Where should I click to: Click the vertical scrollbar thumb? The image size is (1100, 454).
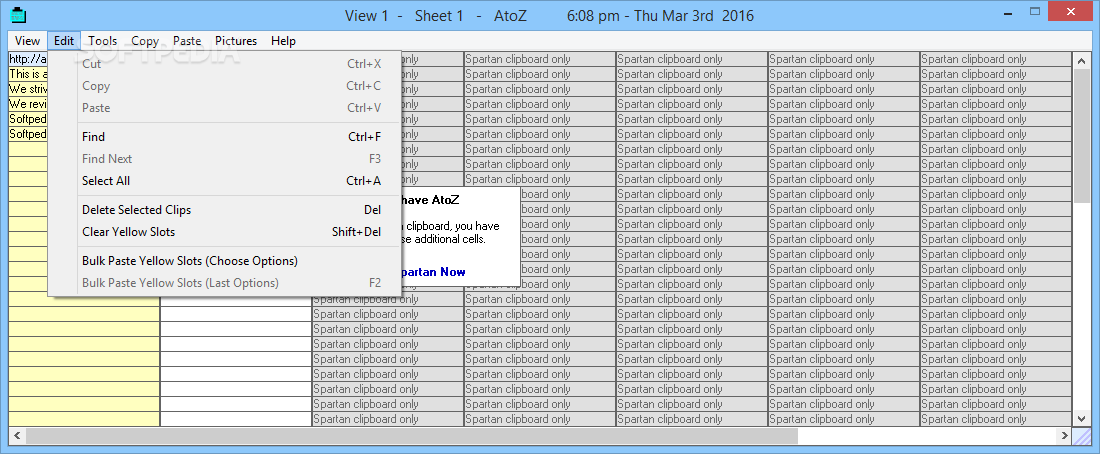(1081, 135)
